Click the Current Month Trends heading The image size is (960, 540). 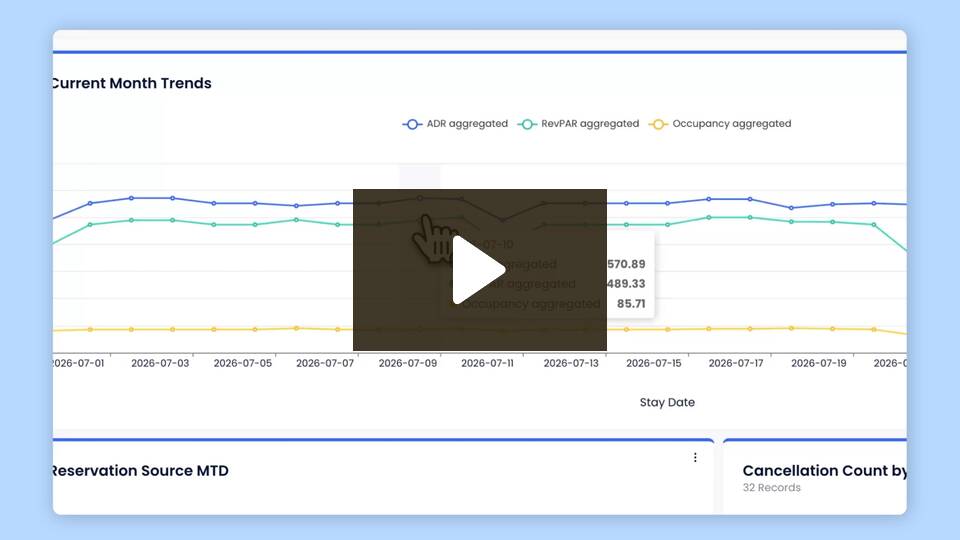click(x=132, y=83)
